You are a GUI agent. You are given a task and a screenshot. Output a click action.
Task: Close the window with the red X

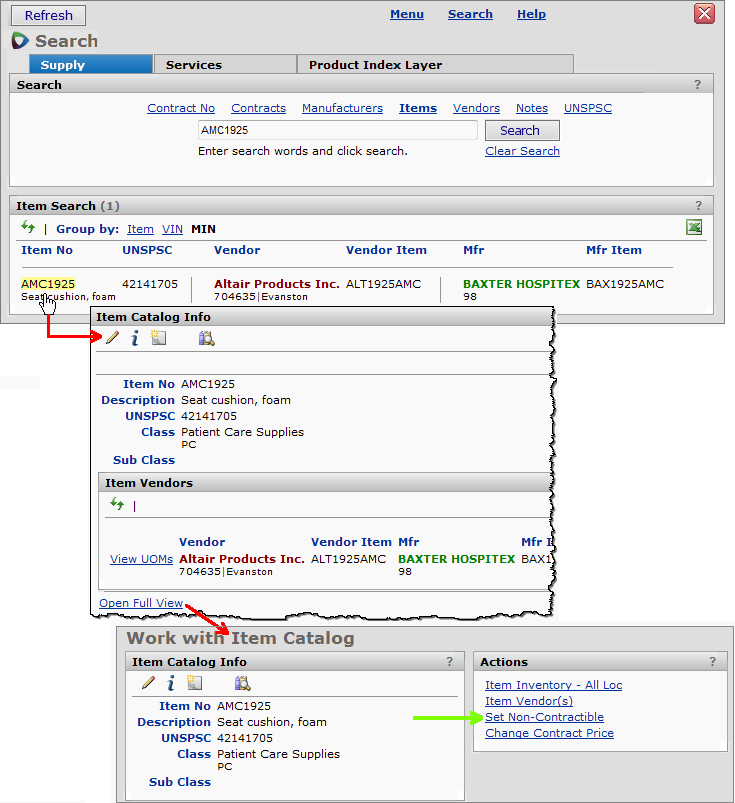704,14
